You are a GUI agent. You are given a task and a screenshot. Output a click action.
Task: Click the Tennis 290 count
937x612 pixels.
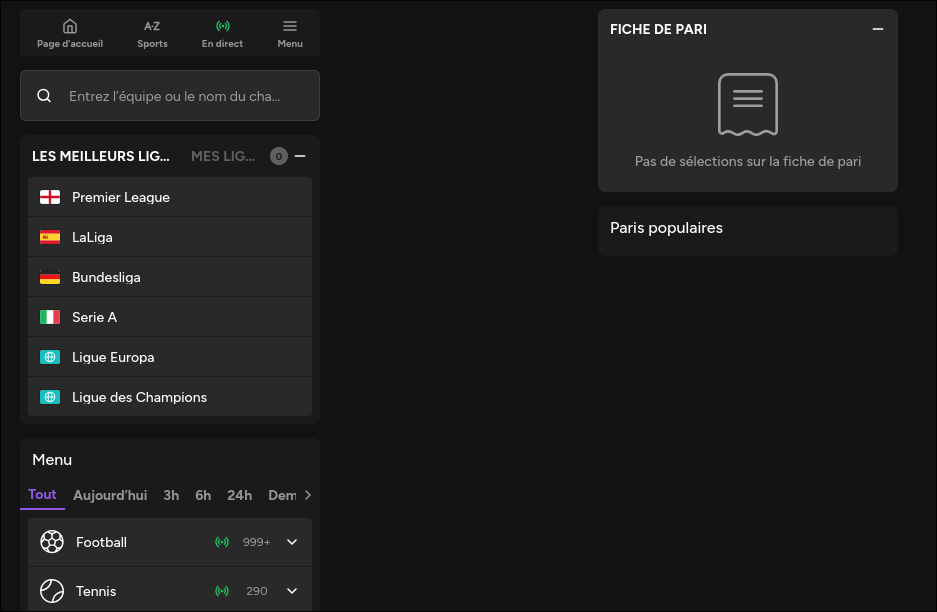[256, 591]
